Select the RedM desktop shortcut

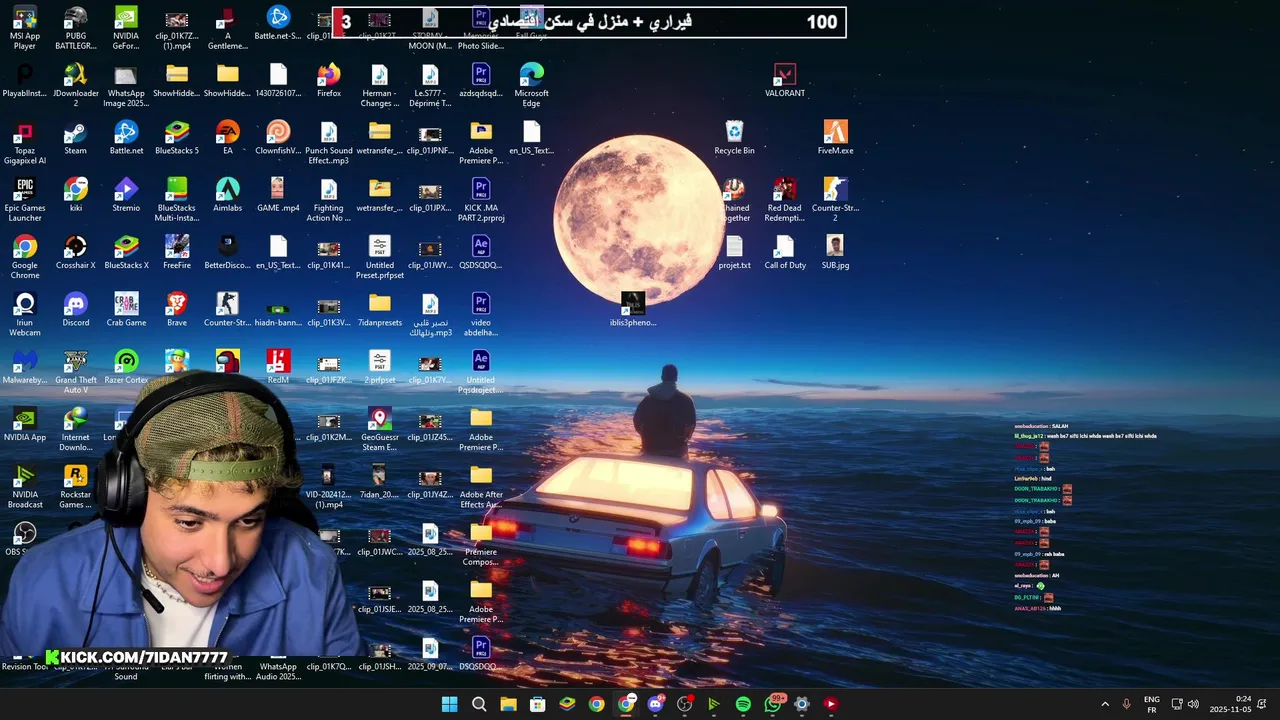point(278,366)
